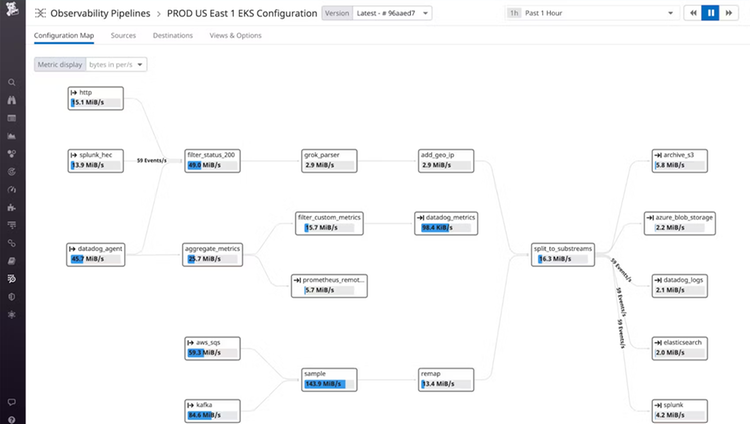The image size is (750, 424).
Task: Select the split_to_substreams node
Action: click(x=563, y=254)
